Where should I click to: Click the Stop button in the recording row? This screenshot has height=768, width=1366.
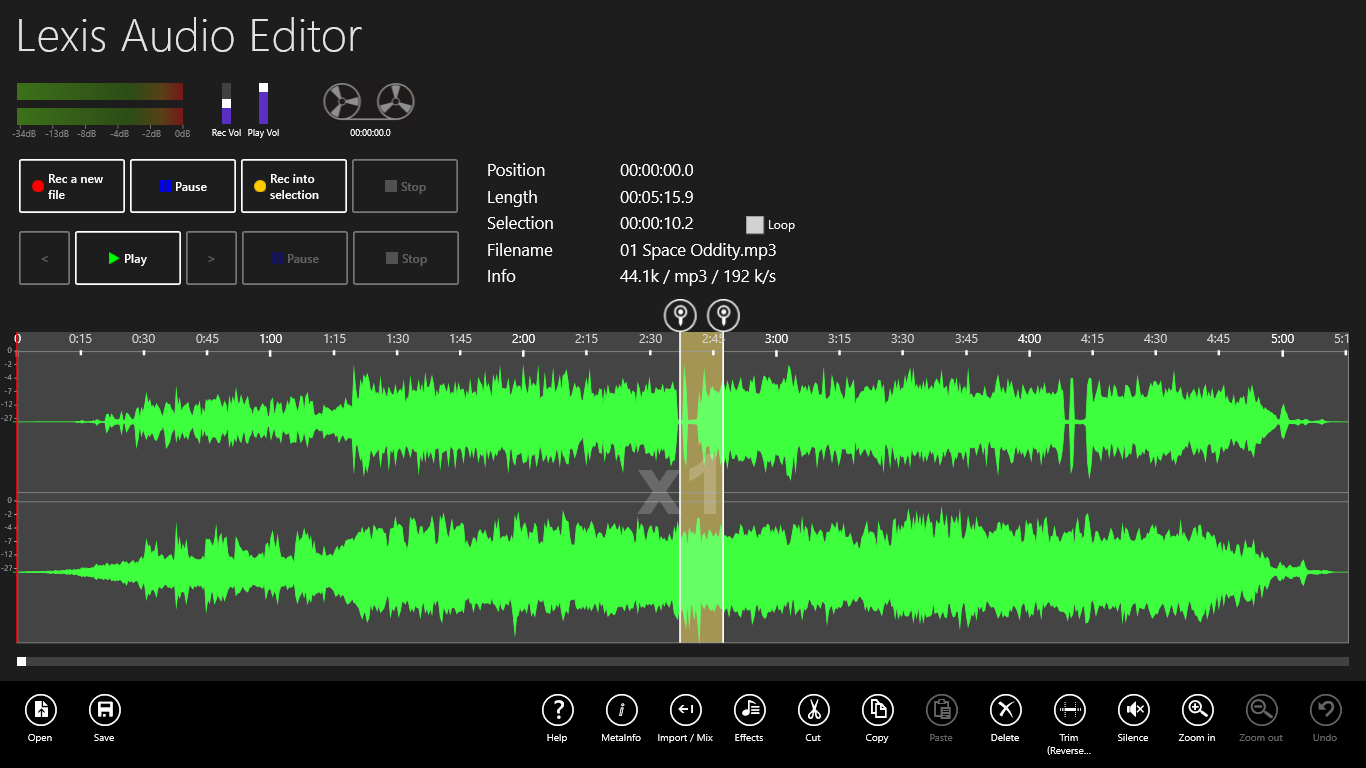click(x=405, y=186)
